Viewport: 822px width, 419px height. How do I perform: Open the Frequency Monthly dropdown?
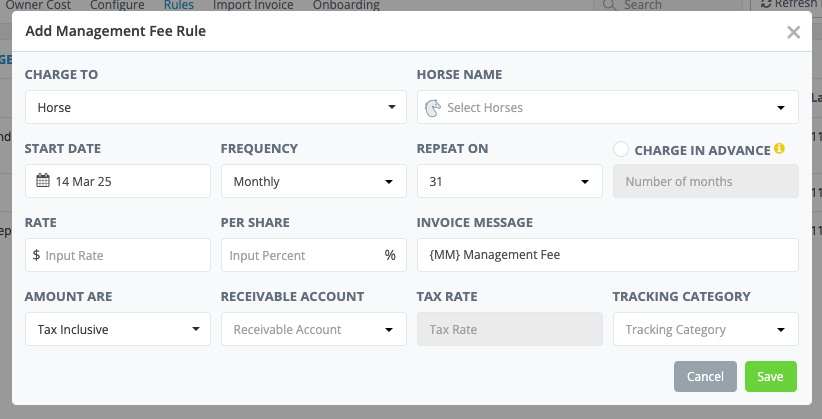coord(312,182)
